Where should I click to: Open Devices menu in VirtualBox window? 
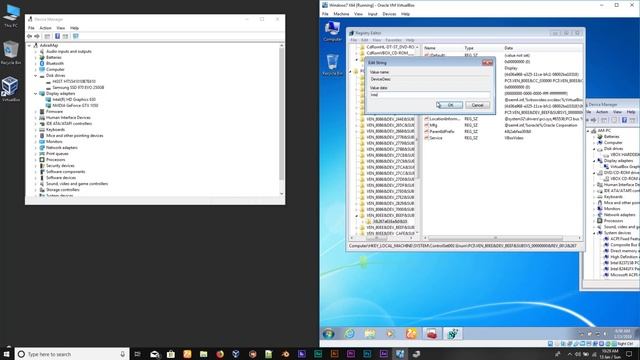click(x=389, y=14)
